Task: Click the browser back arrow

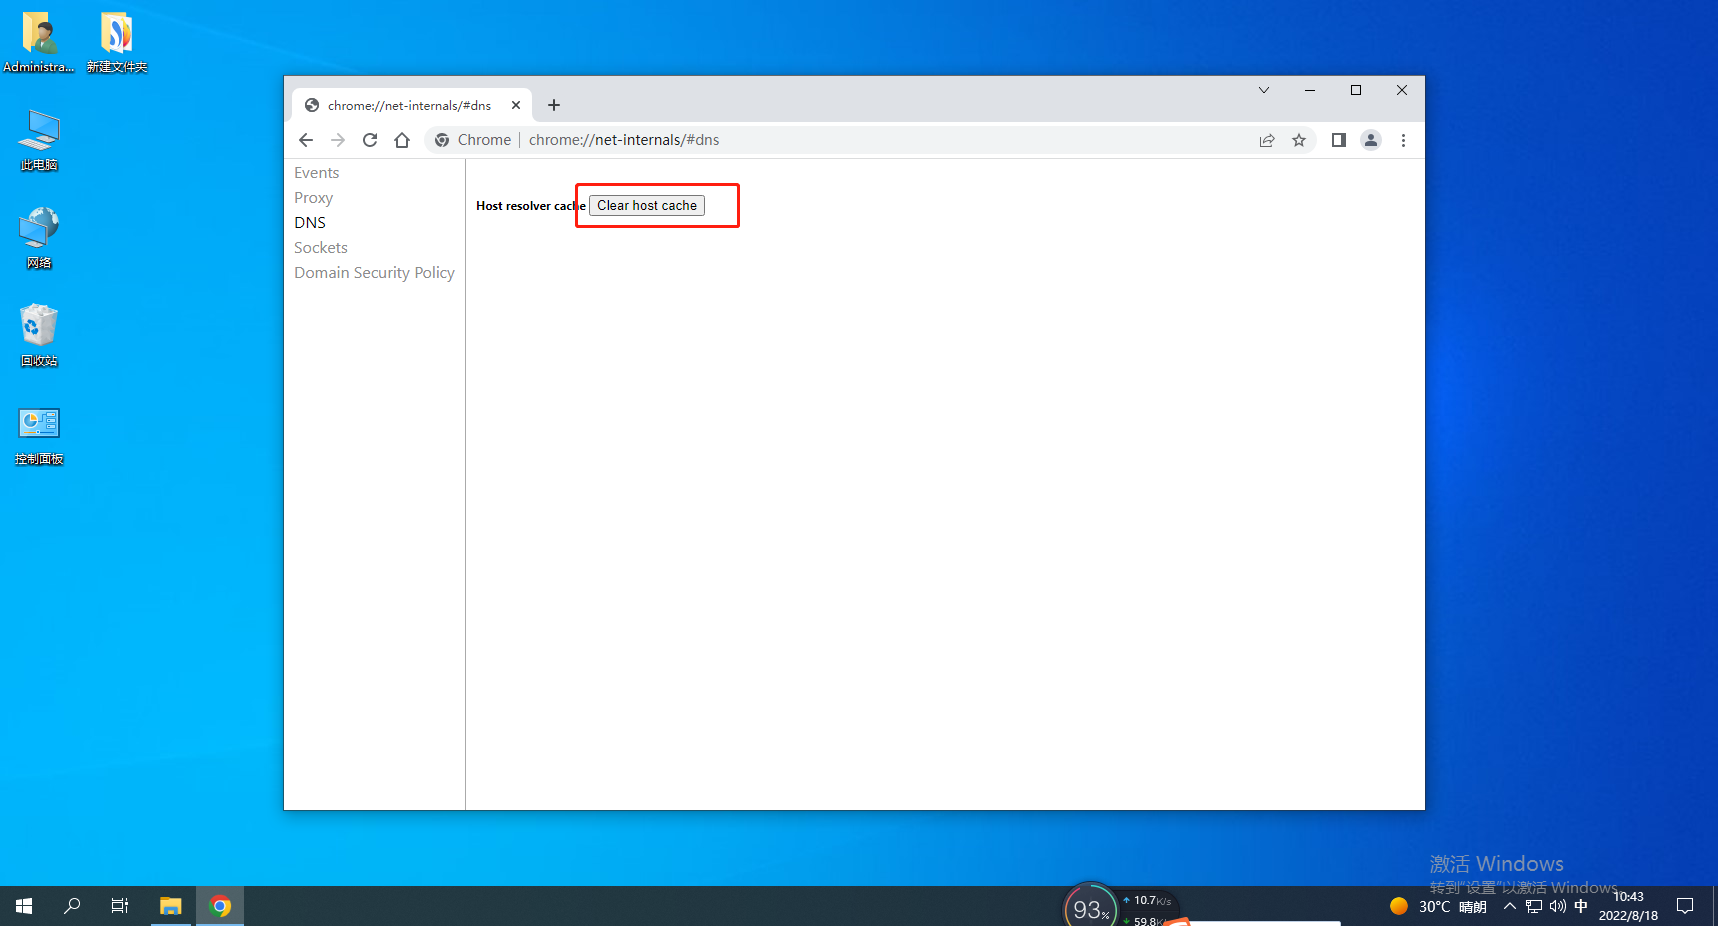Action: tap(306, 140)
